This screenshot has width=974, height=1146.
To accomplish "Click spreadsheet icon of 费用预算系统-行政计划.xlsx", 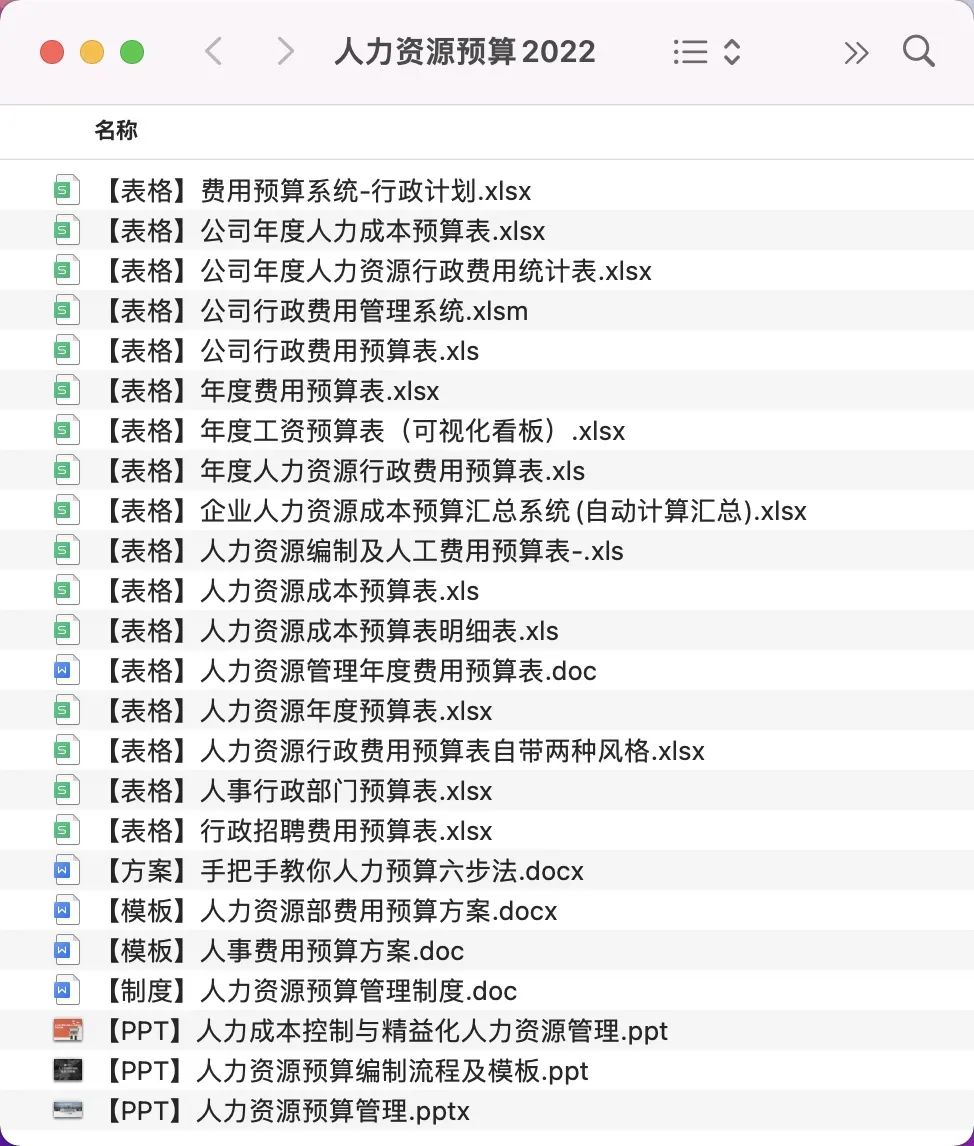I will [66, 191].
